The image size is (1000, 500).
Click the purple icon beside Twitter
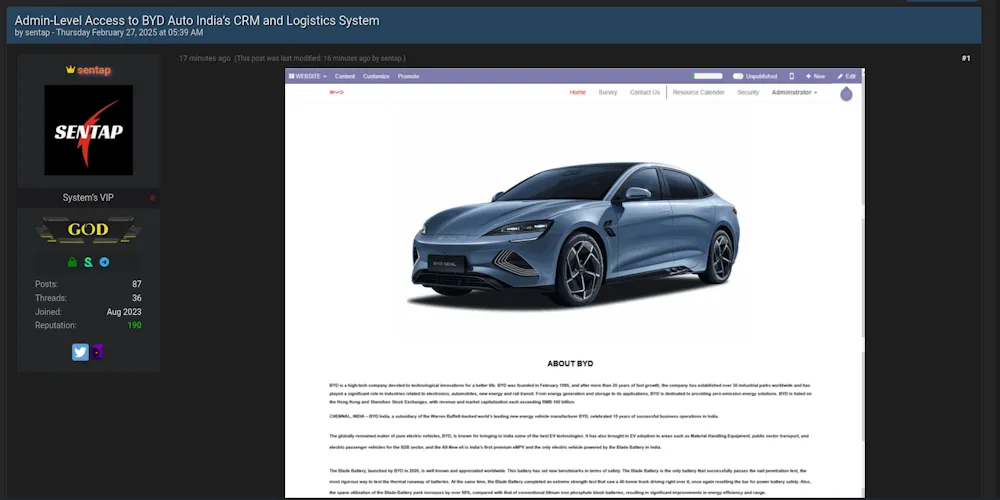[x=97, y=352]
